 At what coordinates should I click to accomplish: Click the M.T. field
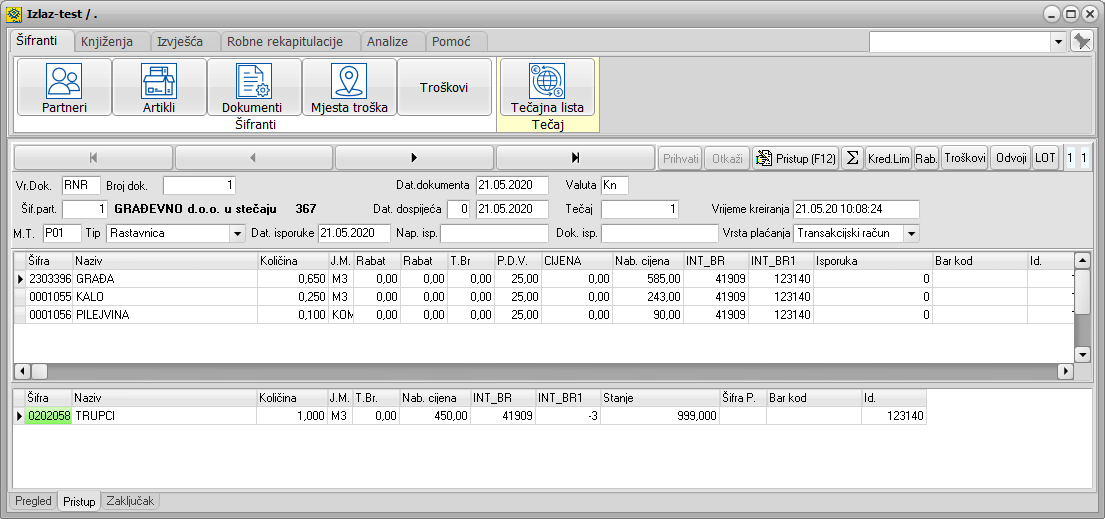(62, 233)
